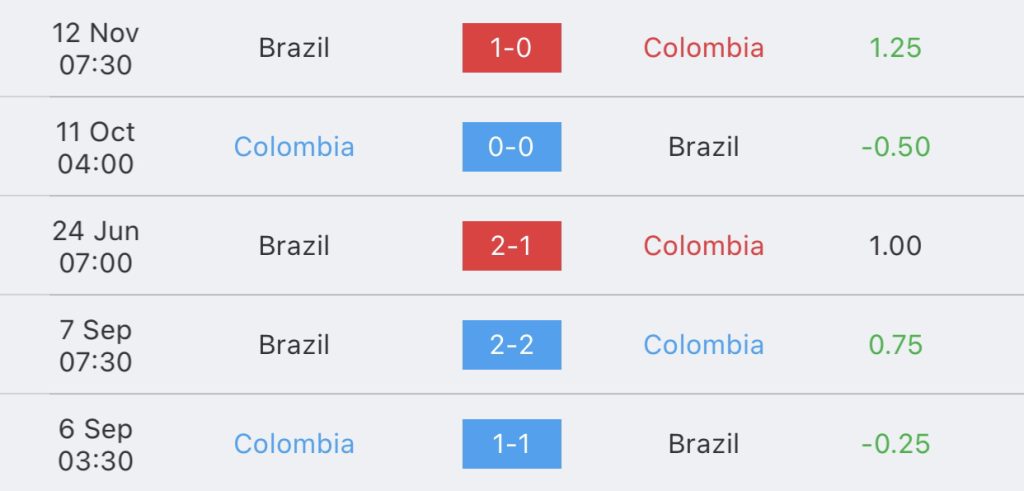The width and height of the screenshot is (1024, 491).
Task: Select Brazil in the 24 Jun match
Action: [x=294, y=246]
